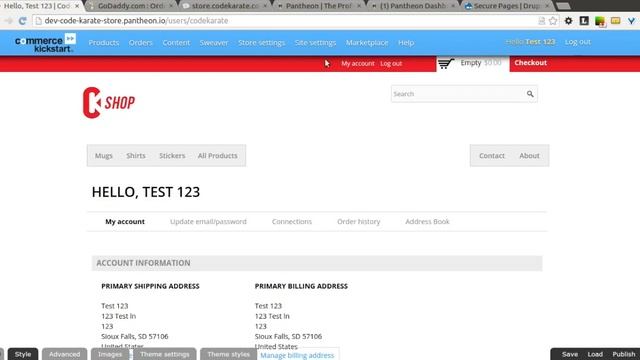
Task: Open the Theme styles tab in Sweaver bar
Action: [x=228, y=354]
